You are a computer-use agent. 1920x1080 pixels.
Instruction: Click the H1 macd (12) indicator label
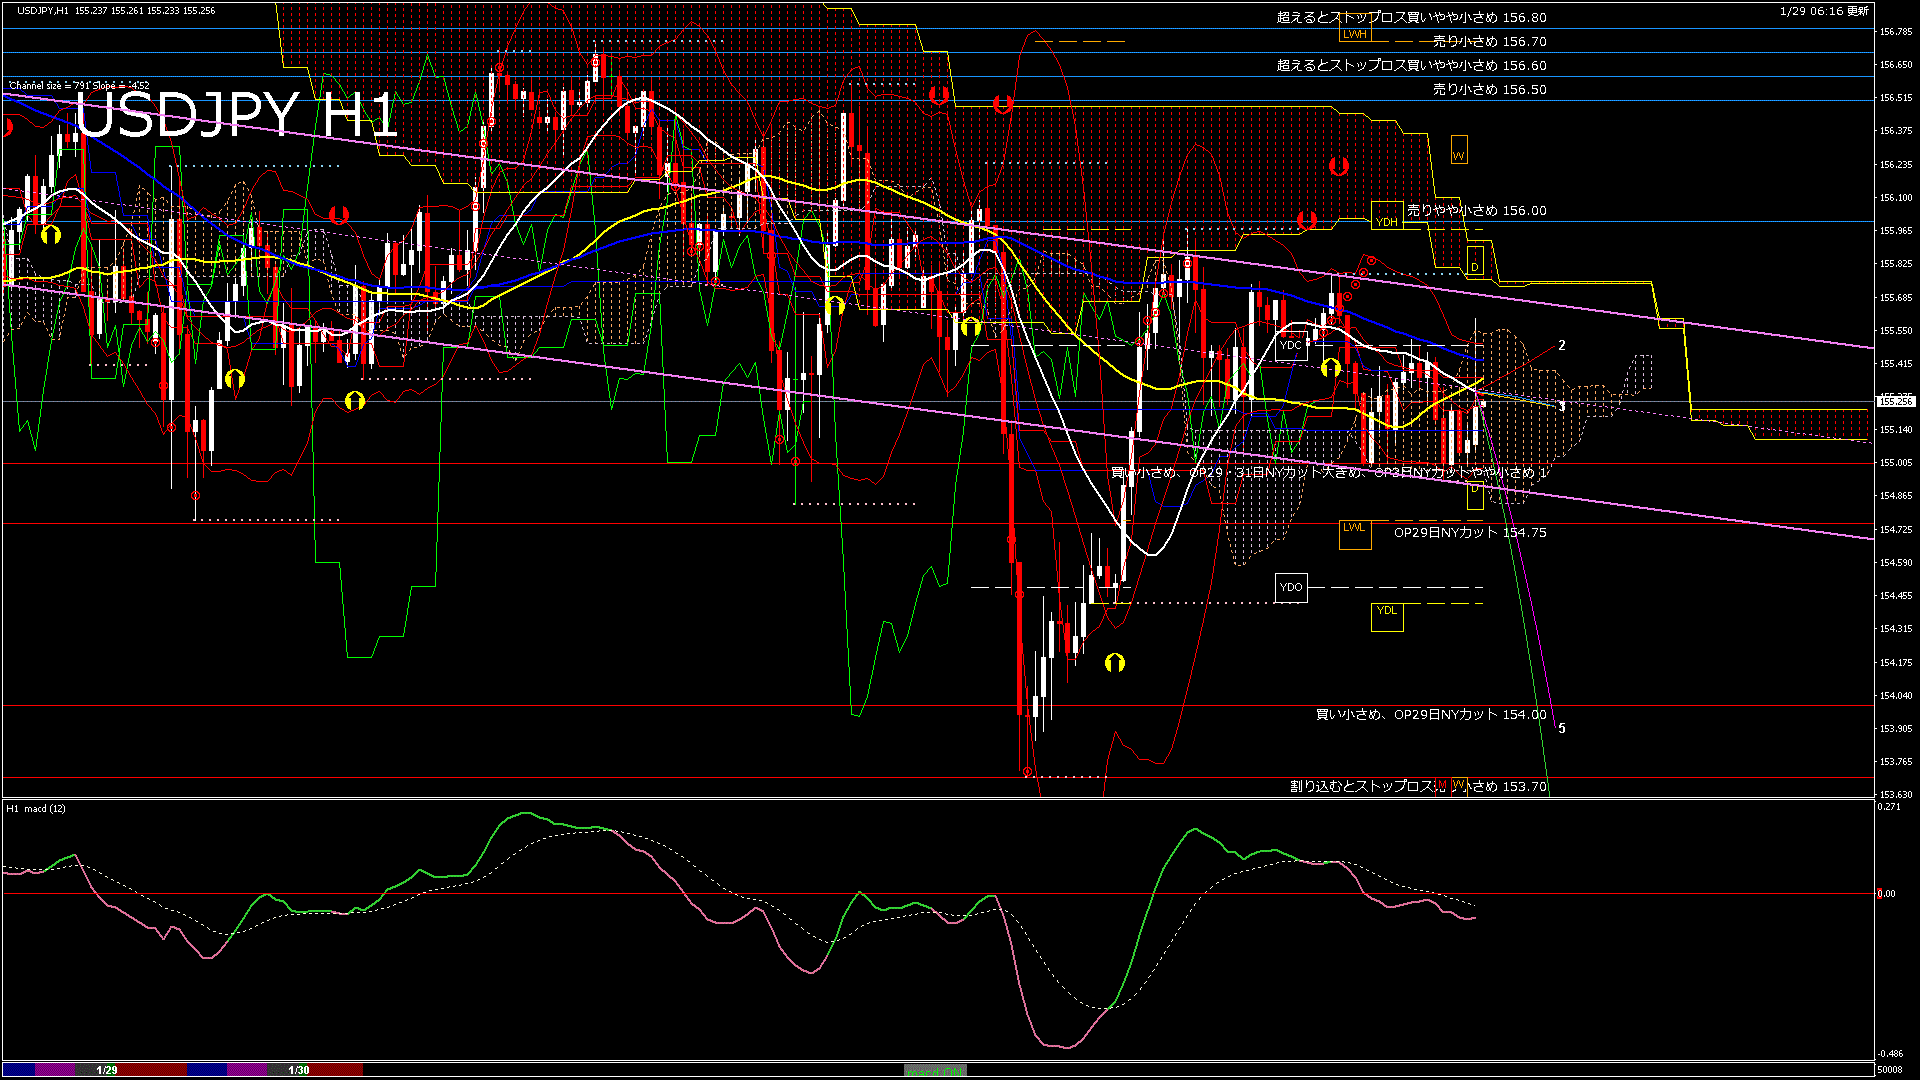click(x=36, y=808)
